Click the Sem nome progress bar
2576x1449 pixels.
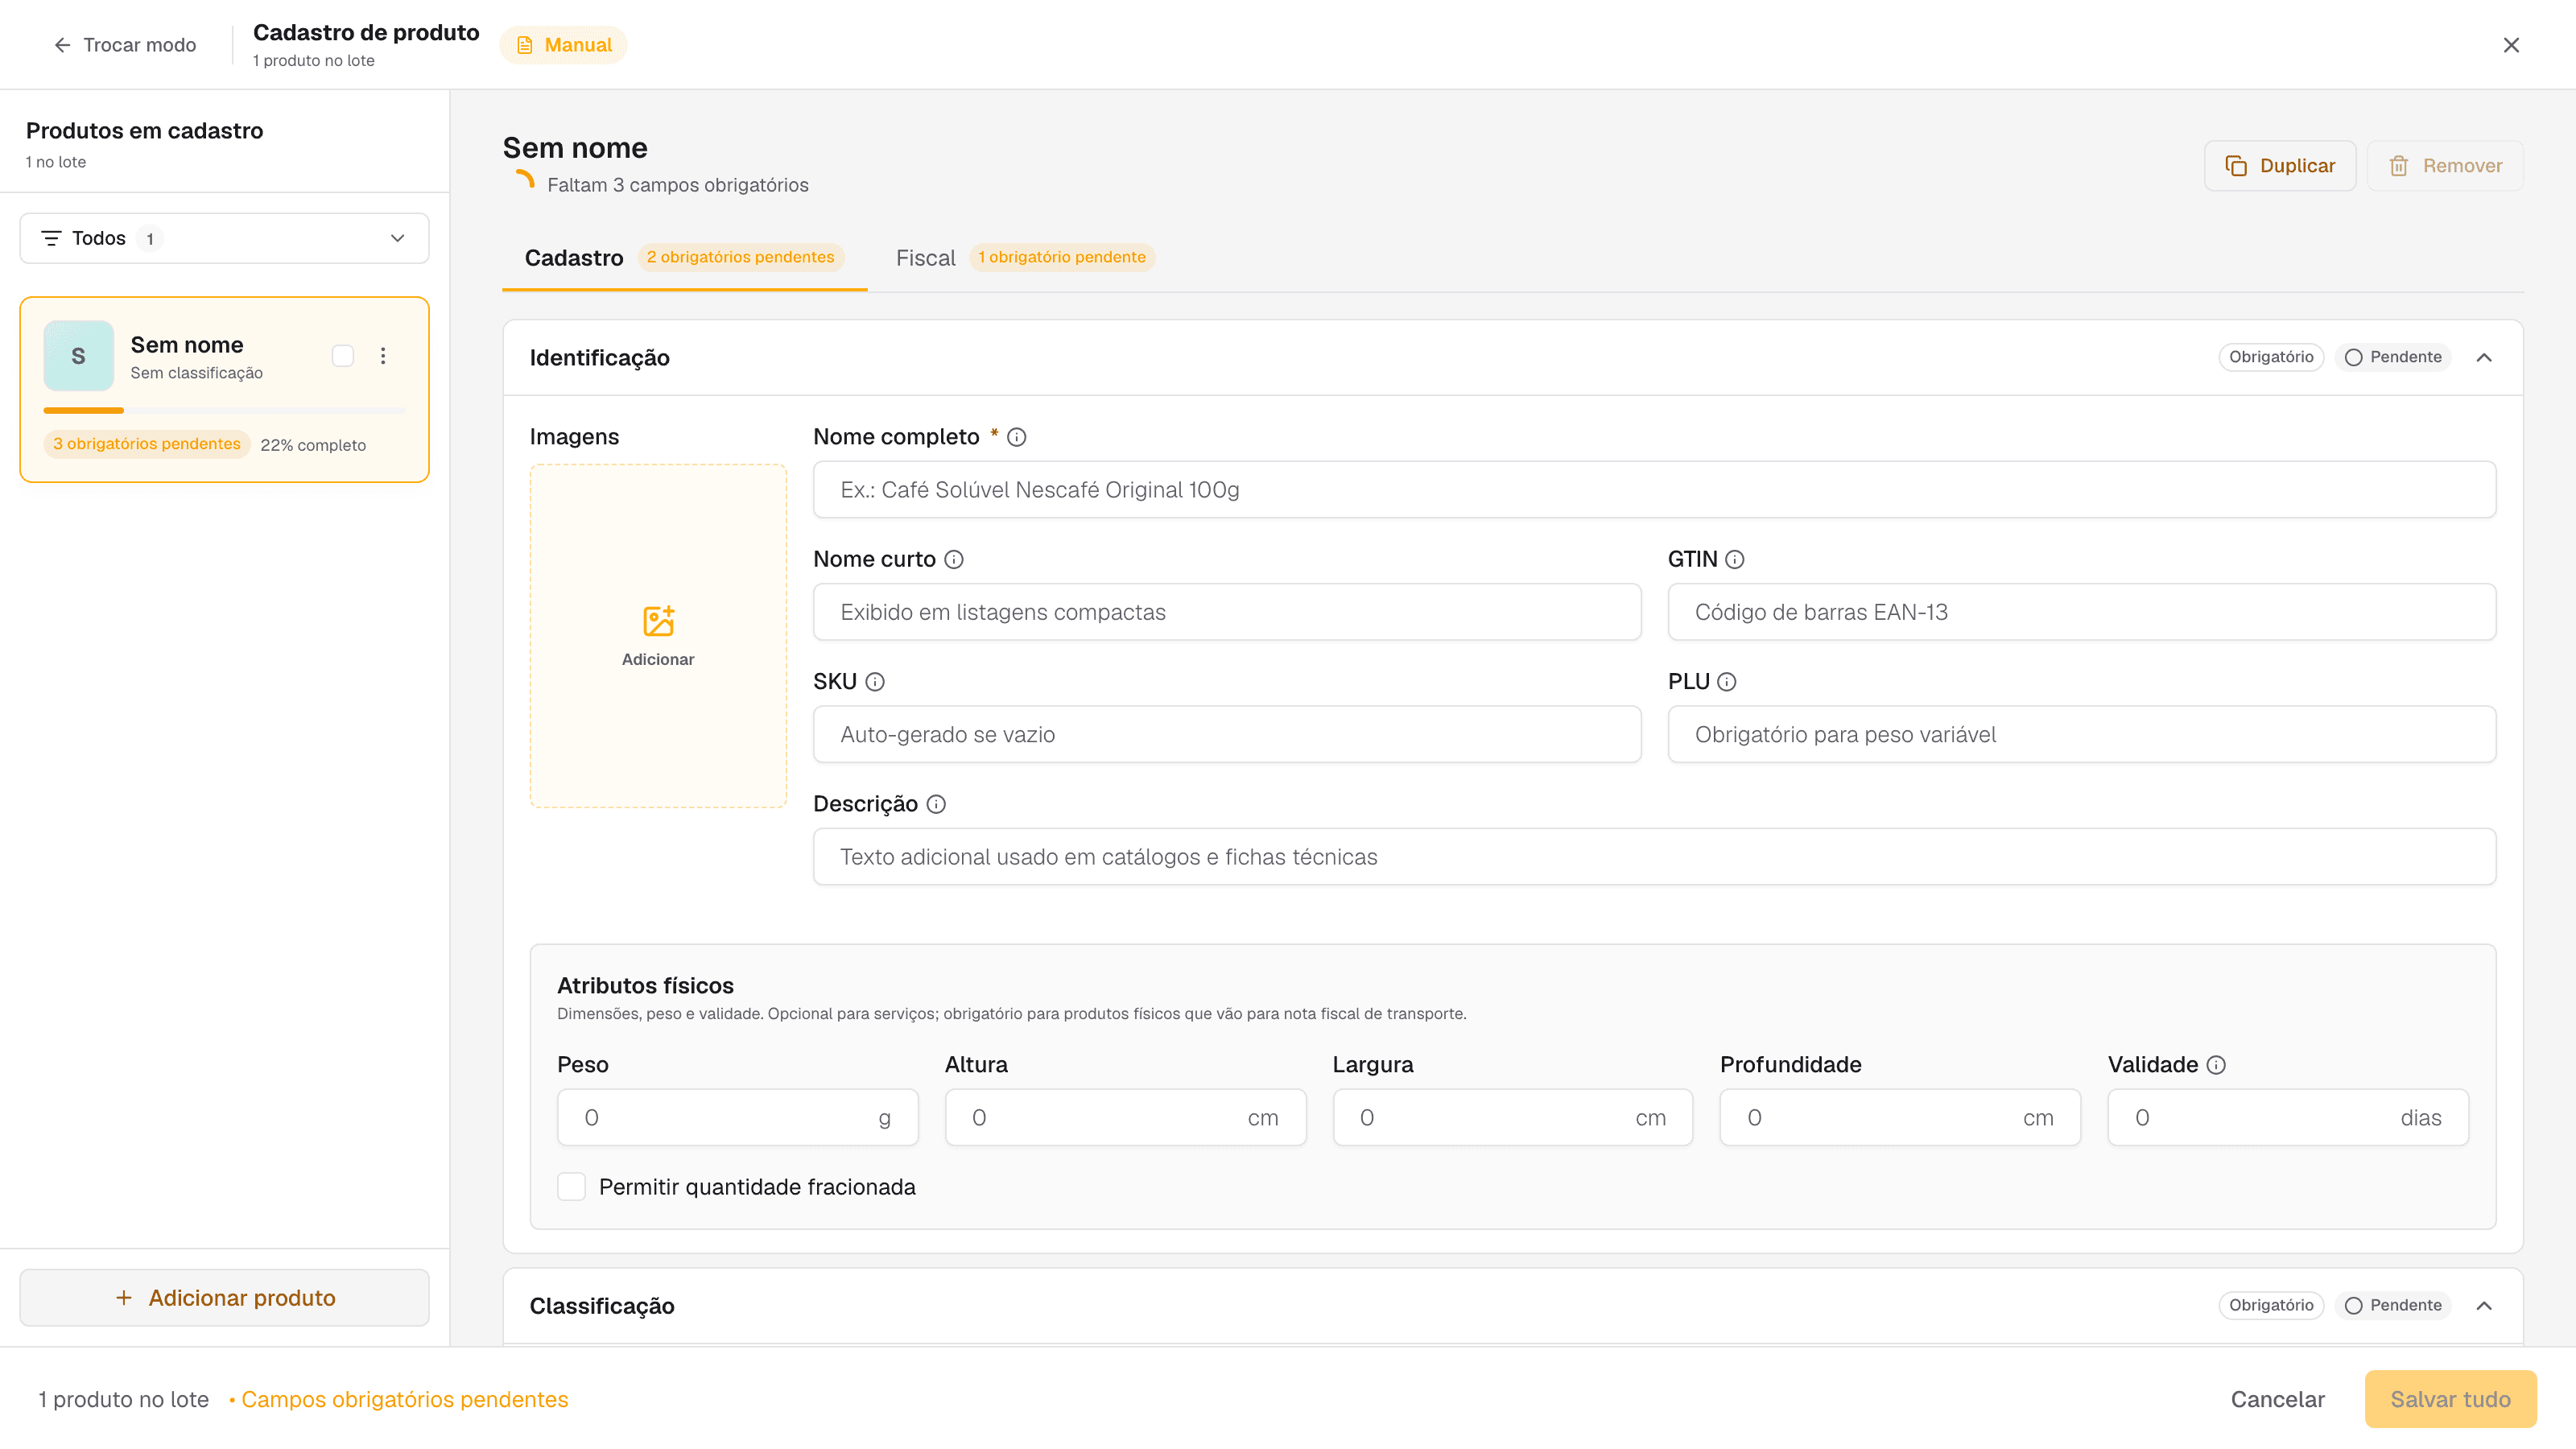pyautogui.click(x=224, y=410)
